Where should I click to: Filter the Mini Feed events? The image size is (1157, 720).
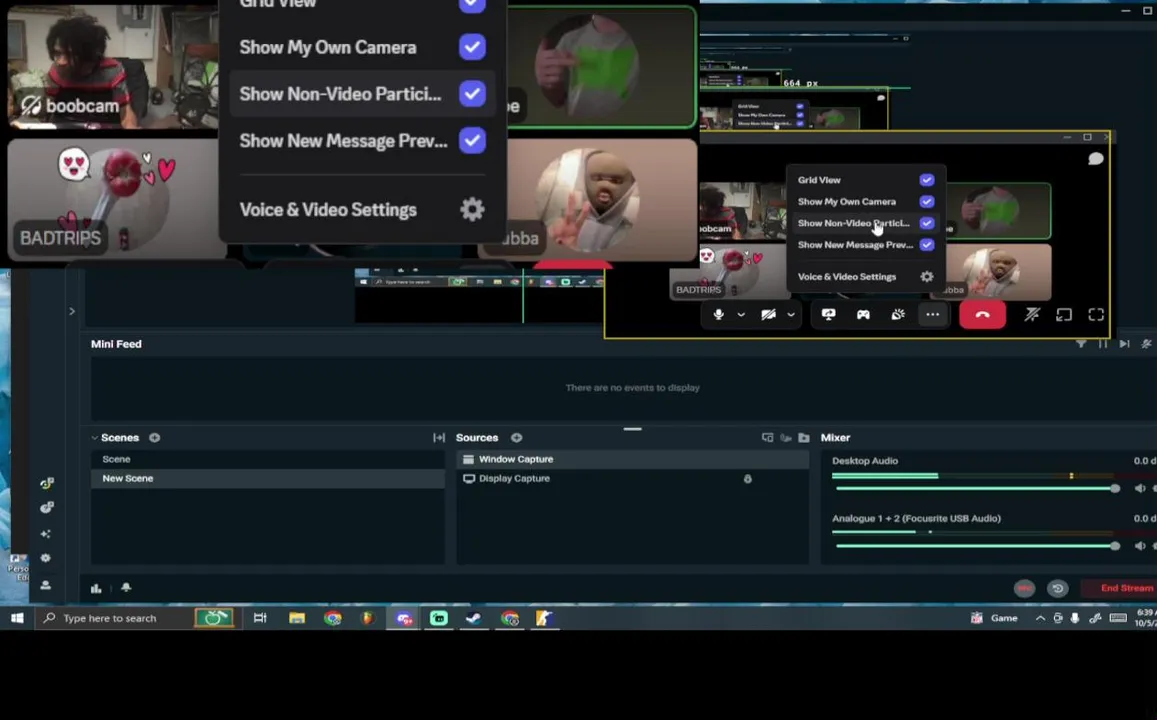[1081, 344]
